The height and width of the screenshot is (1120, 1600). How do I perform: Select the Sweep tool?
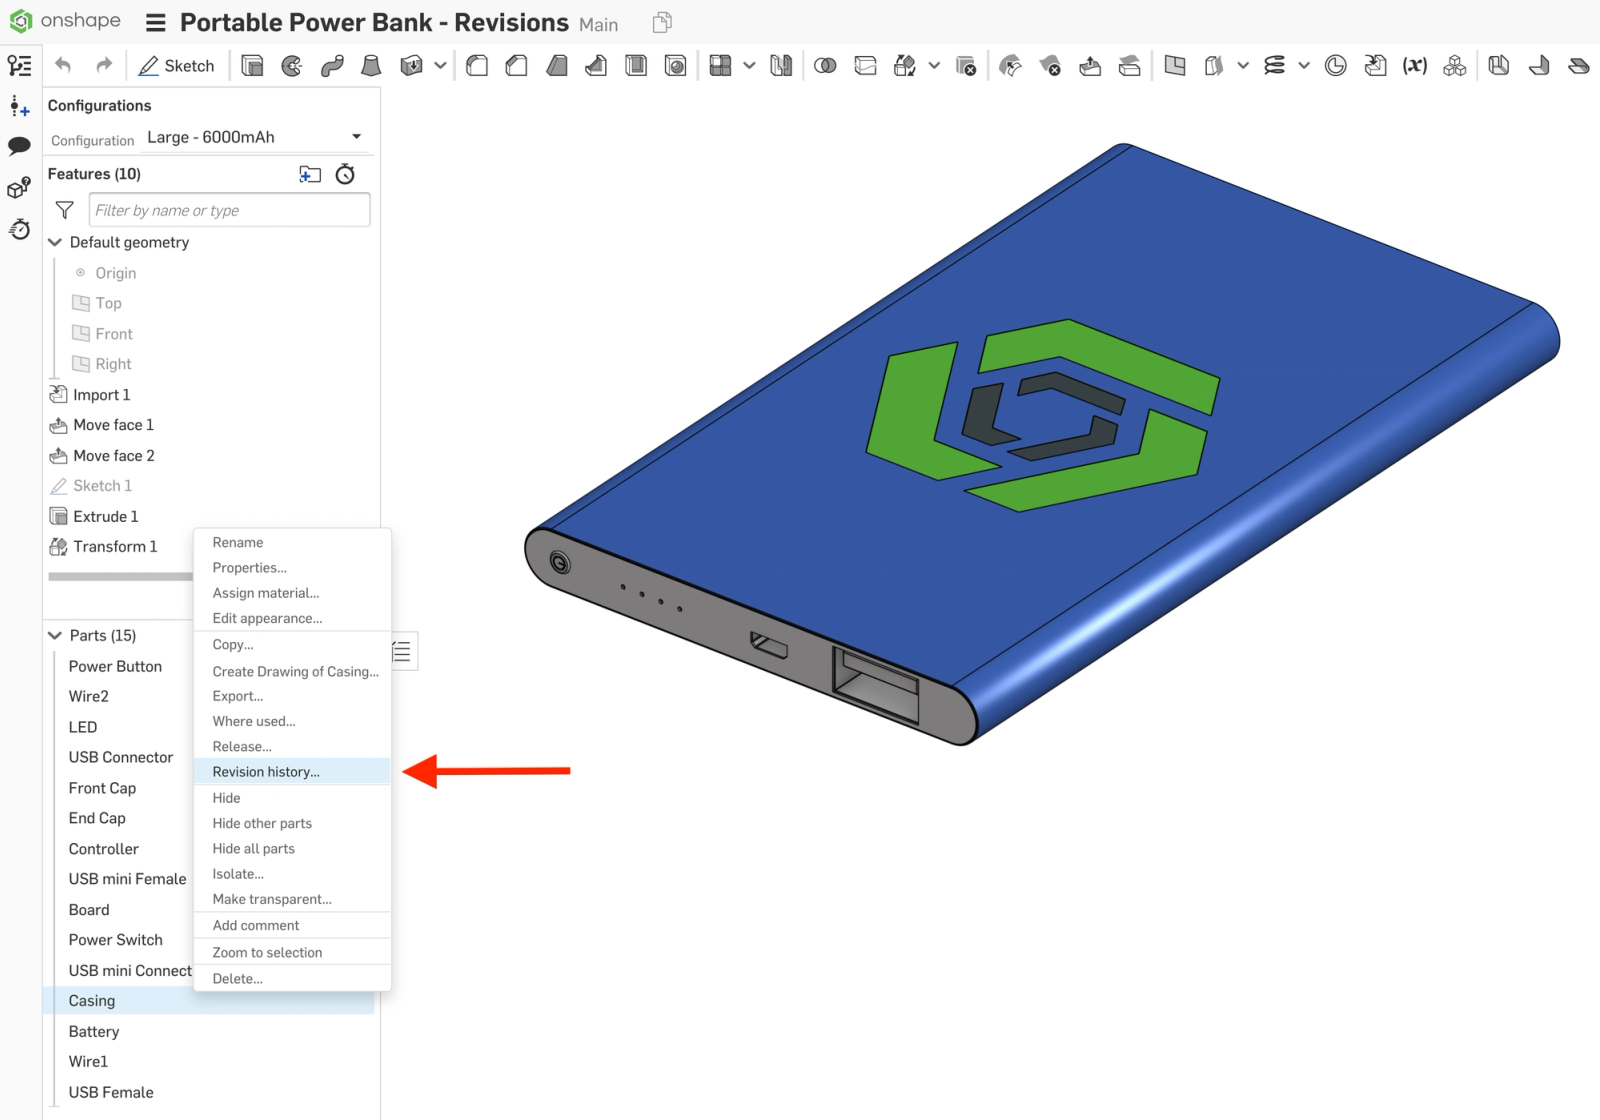point(332,66)
